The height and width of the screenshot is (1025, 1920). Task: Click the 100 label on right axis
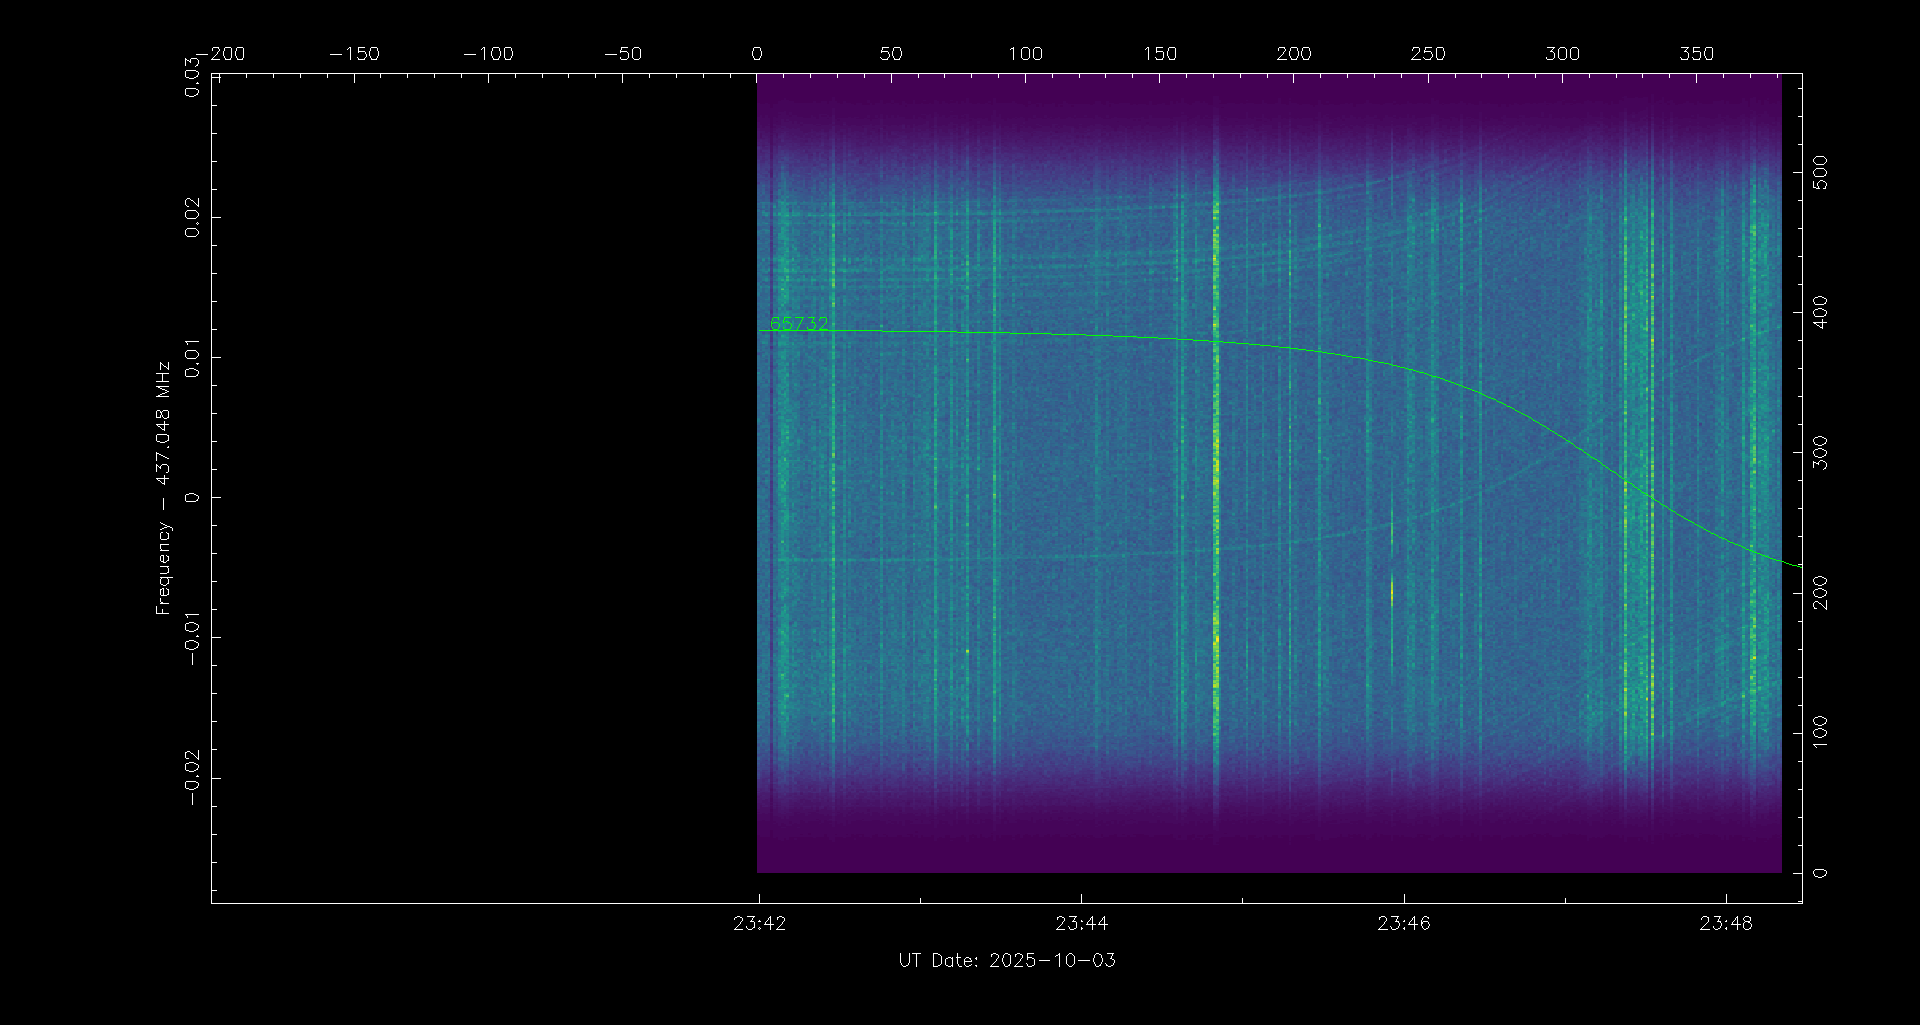[1820, 732]
